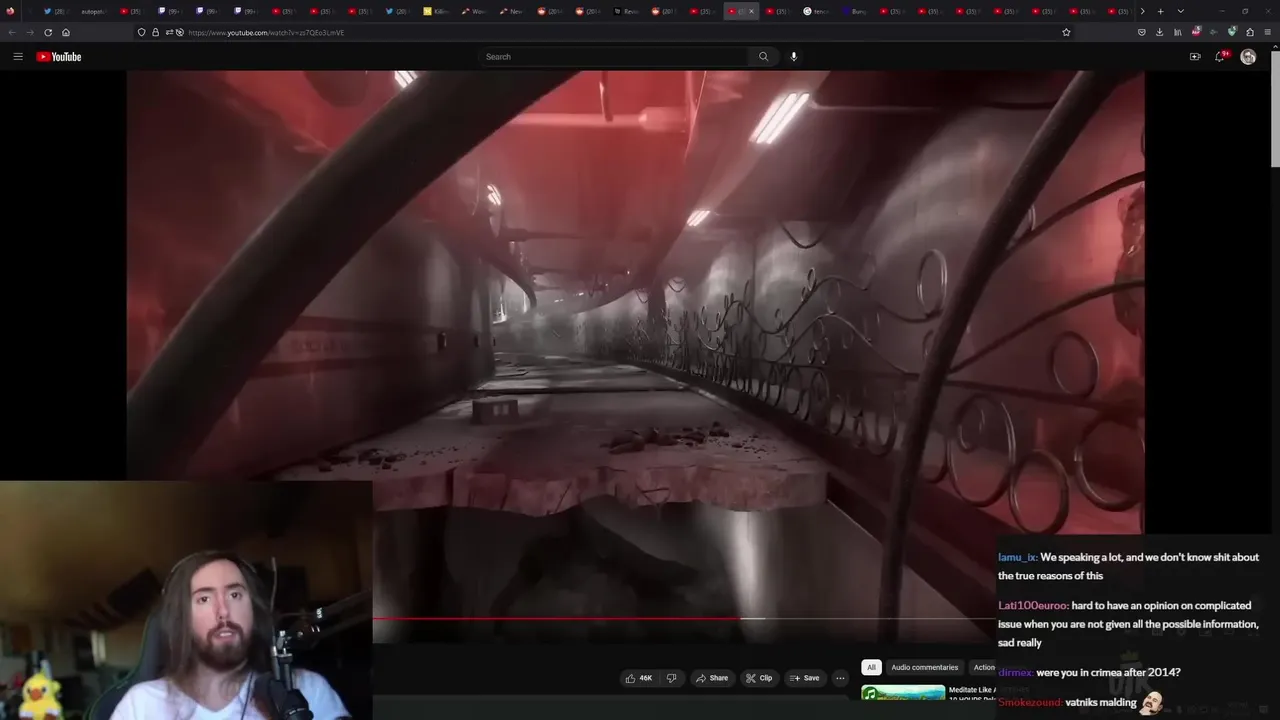Go forward with browser forward arrow
Image resolution: width=1280 pixels, height=720 pixels.
tap(29, 32)
